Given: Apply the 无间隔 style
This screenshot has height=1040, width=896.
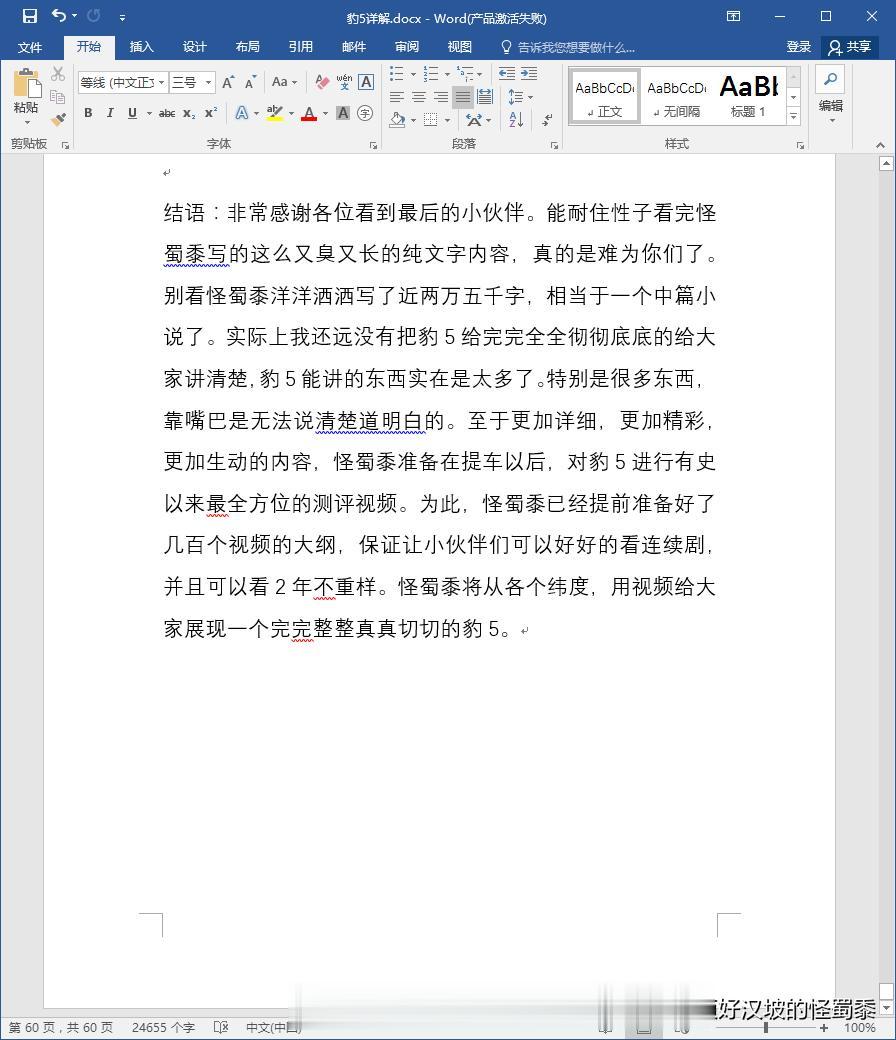Looking at the screenshot, I should point(676,96).
